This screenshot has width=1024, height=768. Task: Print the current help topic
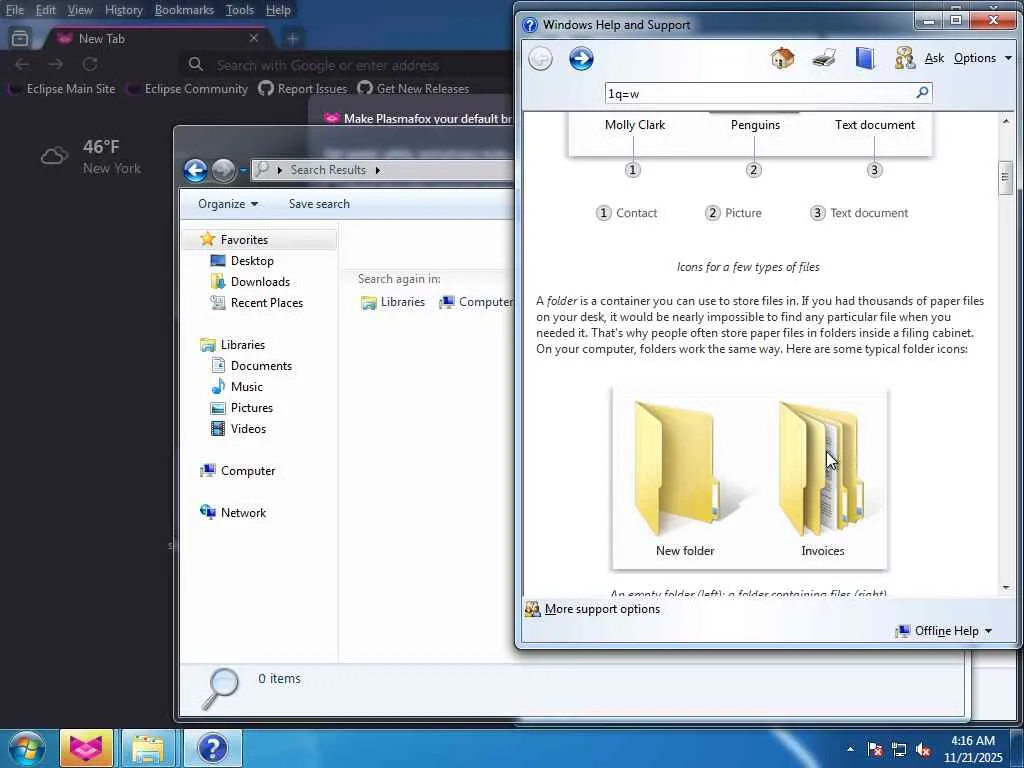(824, 58)
